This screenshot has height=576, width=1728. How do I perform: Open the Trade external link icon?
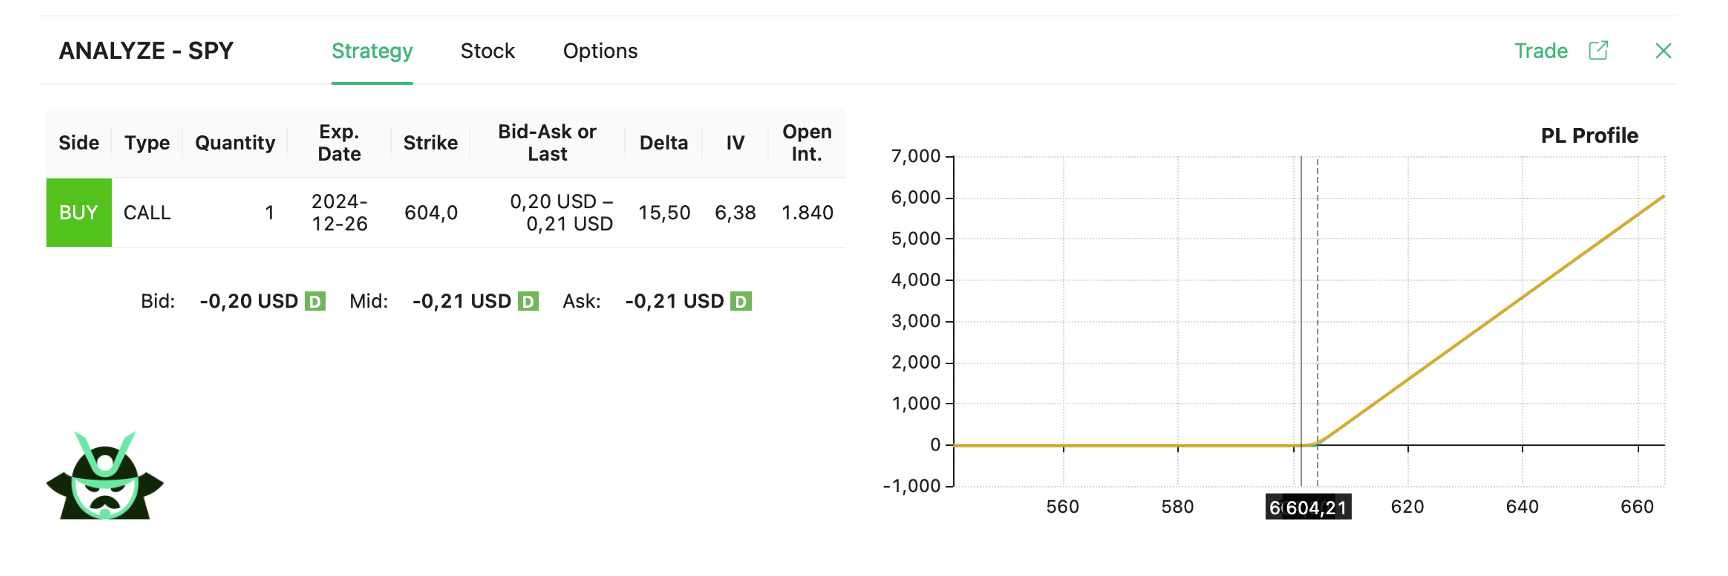[1598, 51]
